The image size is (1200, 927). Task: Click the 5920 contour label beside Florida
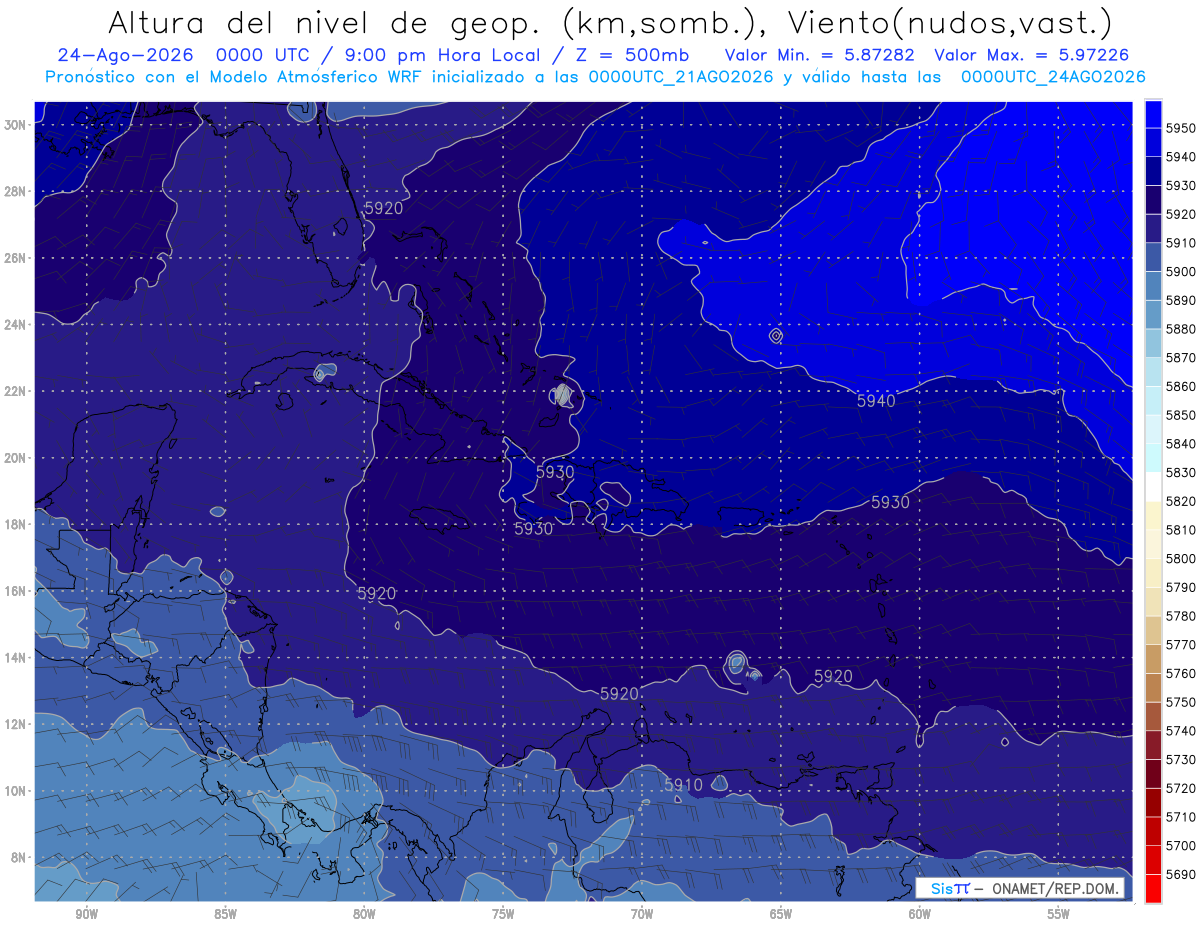(384, 208)
